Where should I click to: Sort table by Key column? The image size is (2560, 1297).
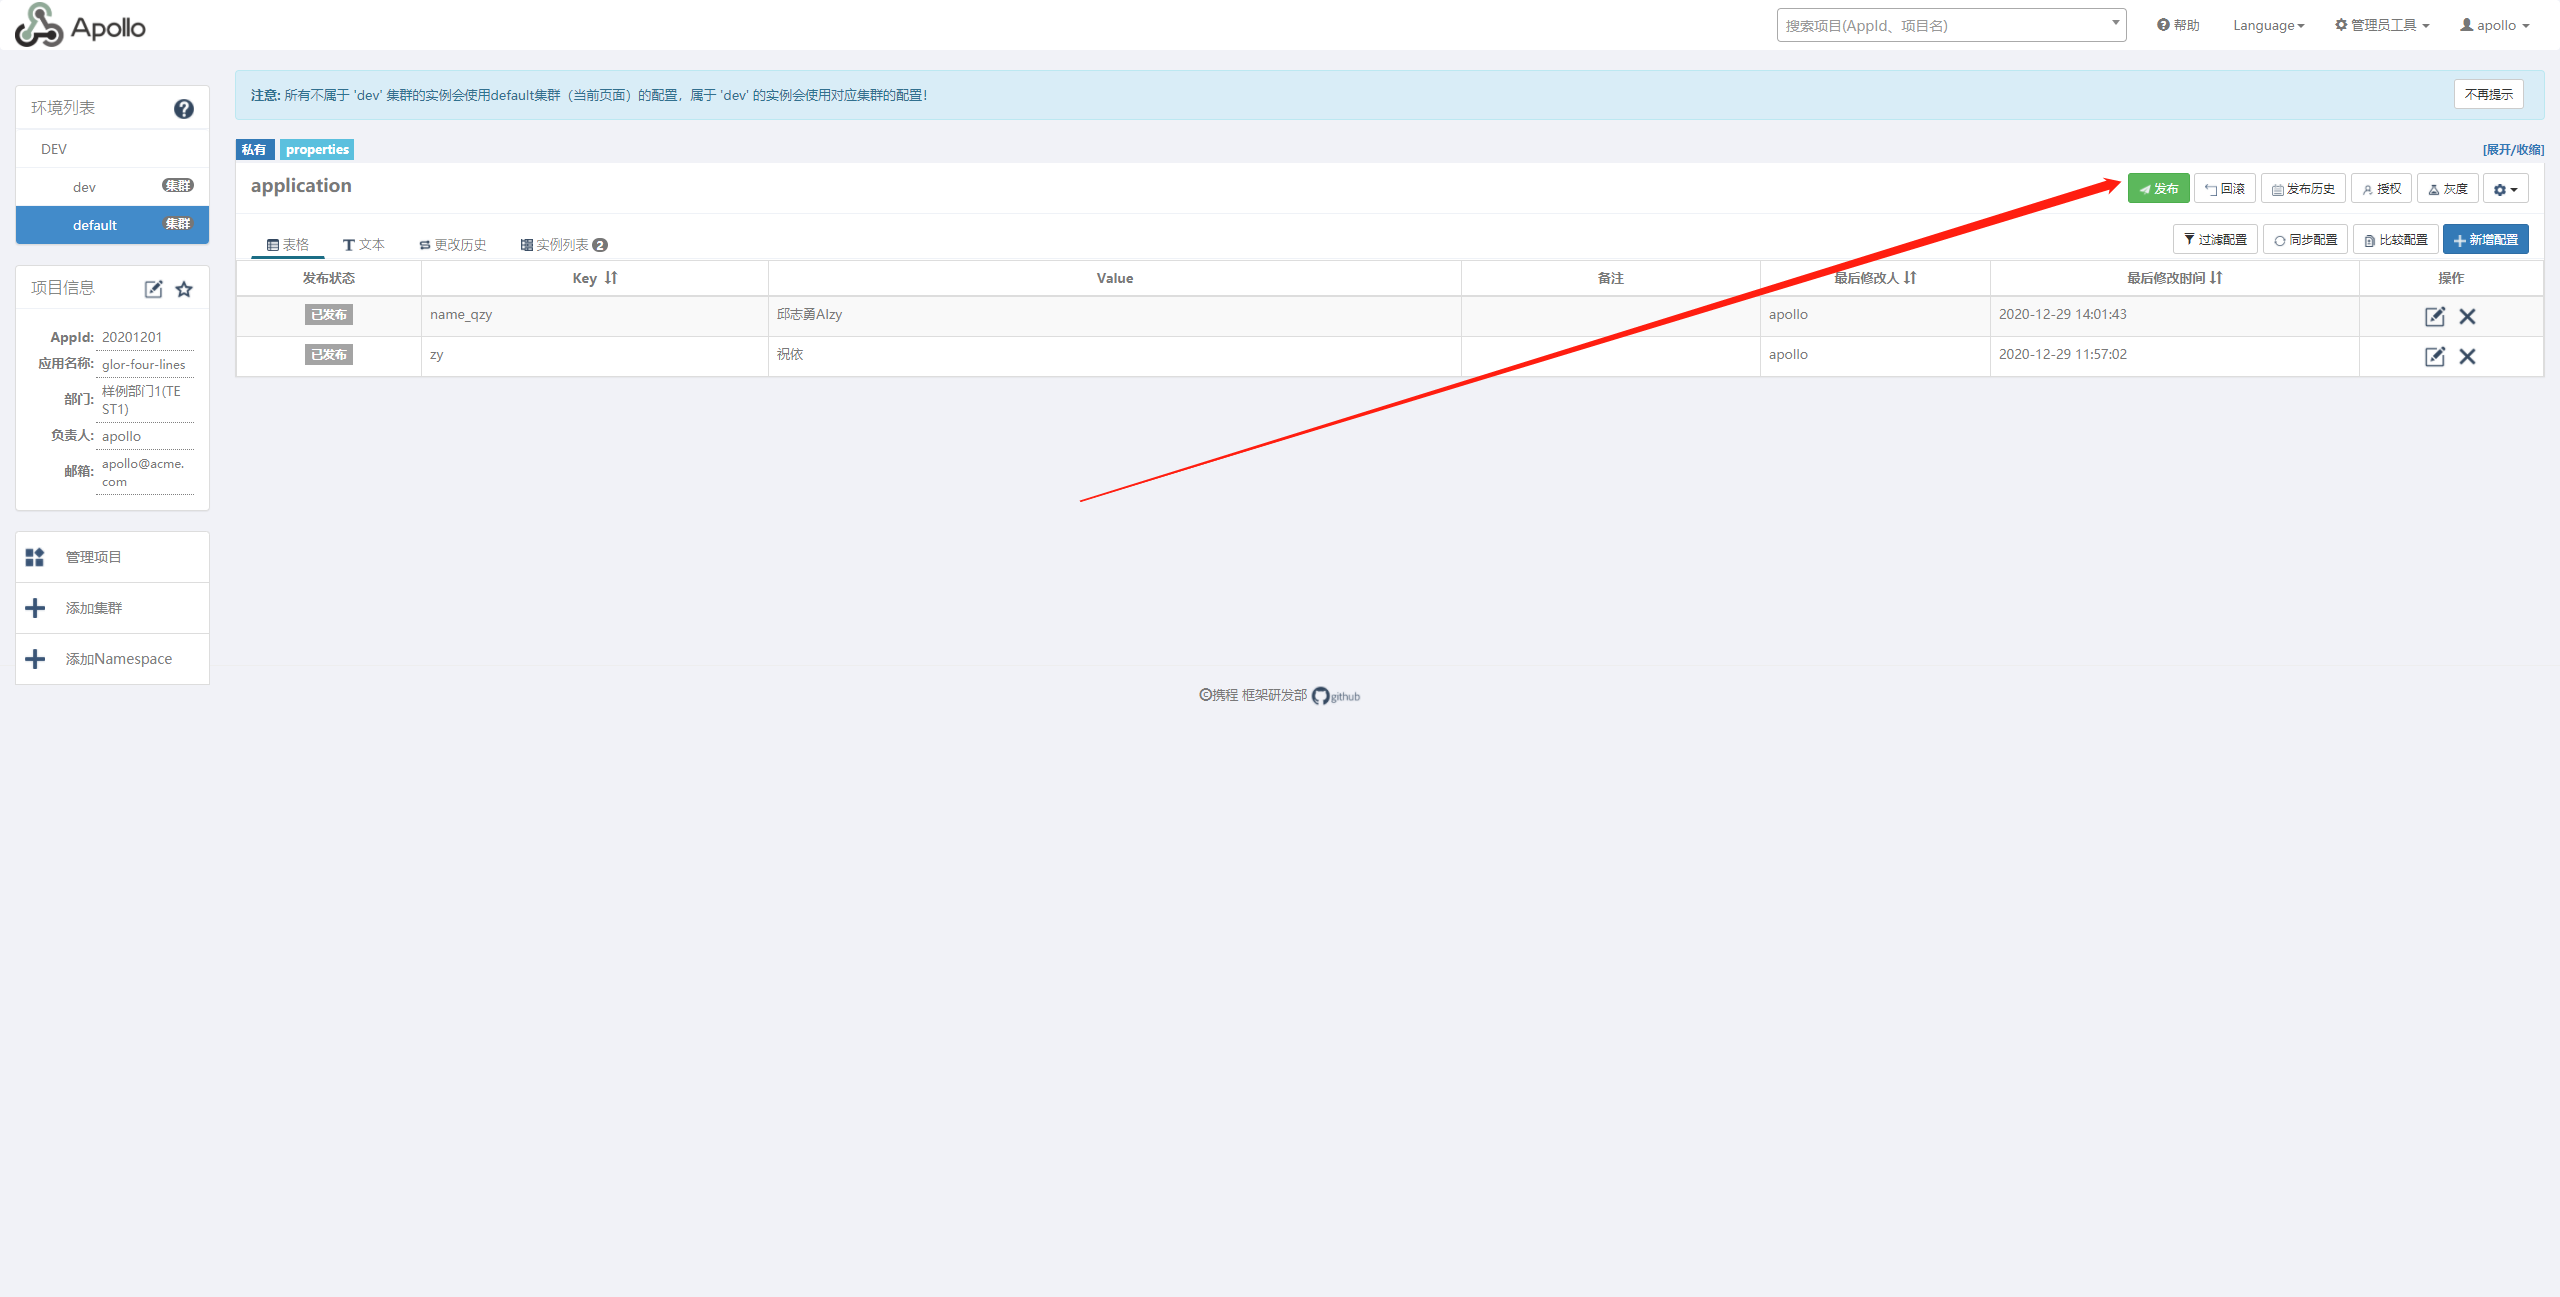610,278
